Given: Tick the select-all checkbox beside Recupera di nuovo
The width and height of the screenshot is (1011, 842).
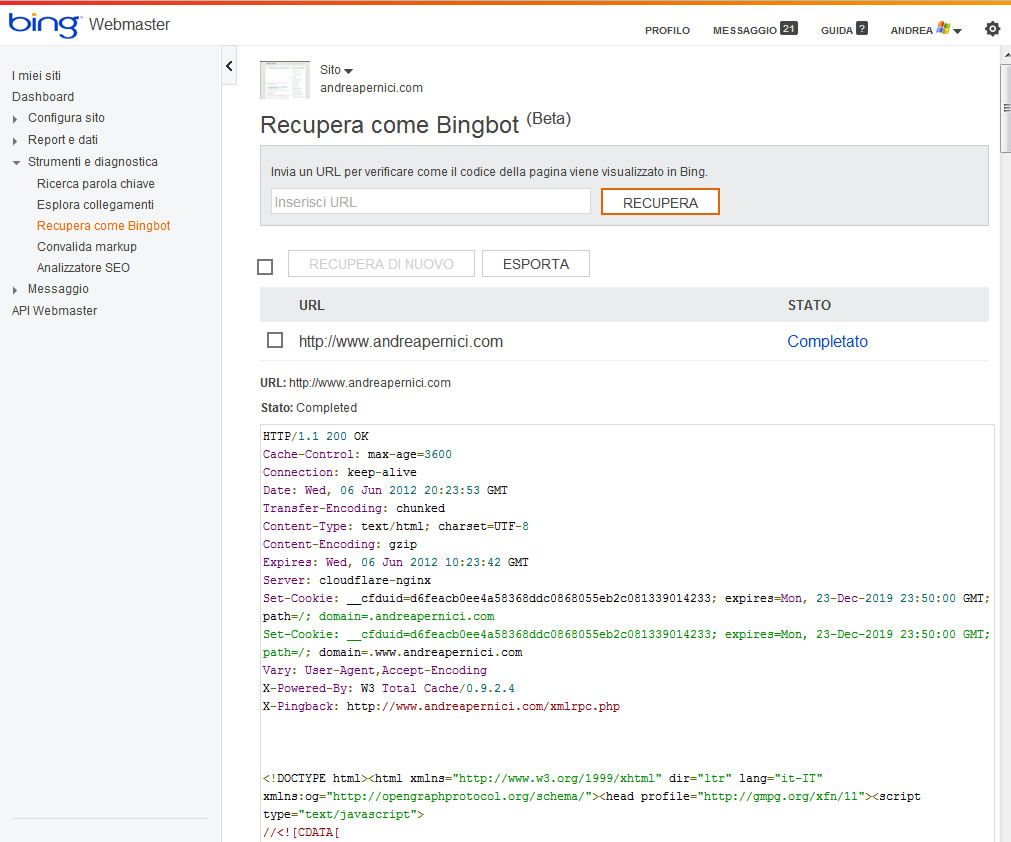Looking at the screenshot, I should coord(265,266).
